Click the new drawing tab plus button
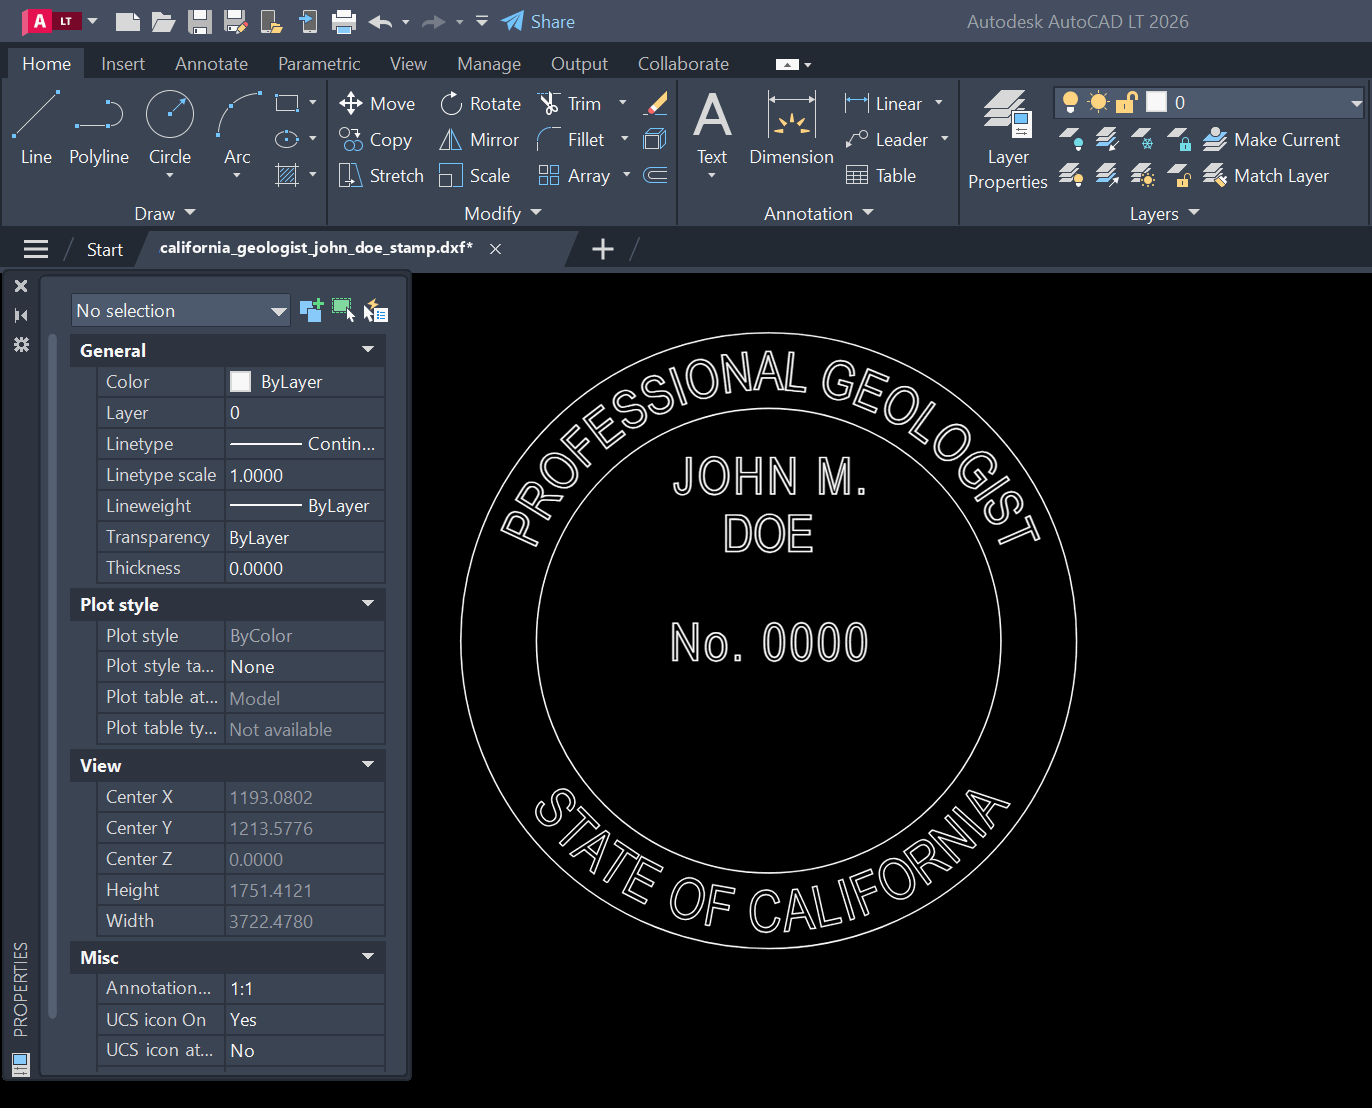This screenshot has width=1372, height=1108. (603, 249)
